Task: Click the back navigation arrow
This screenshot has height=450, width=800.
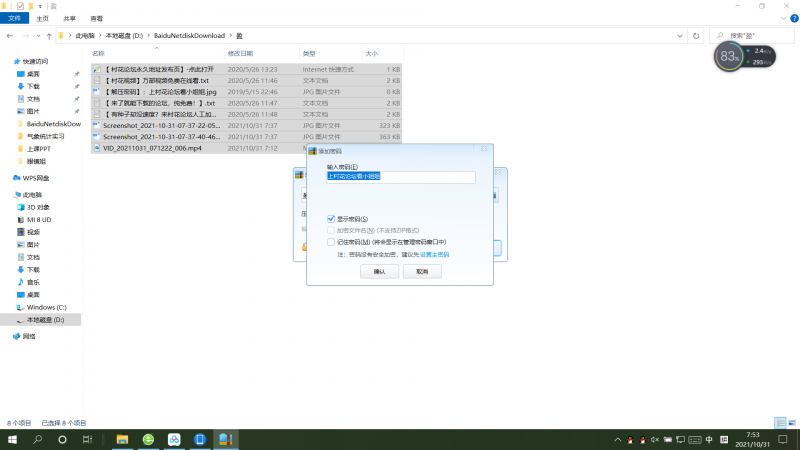Action: (x=10, y=36)
